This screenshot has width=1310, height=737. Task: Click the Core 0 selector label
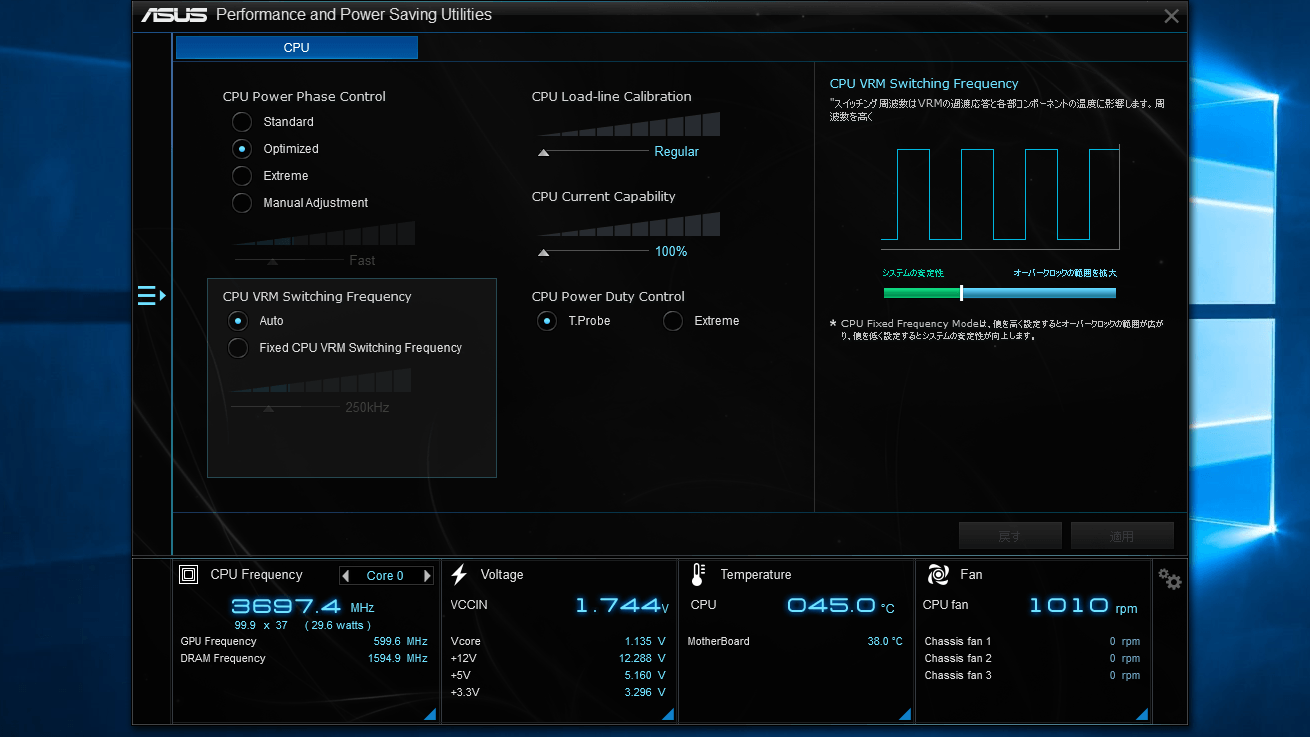click(385, 576)
